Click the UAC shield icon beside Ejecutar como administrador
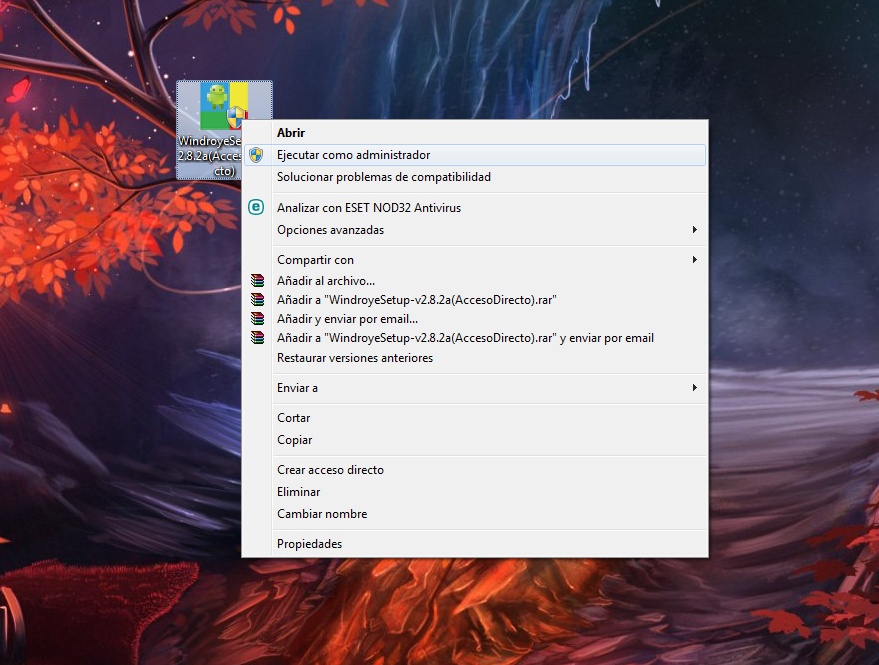Viewport: 879px width, 665px height. 258,155
